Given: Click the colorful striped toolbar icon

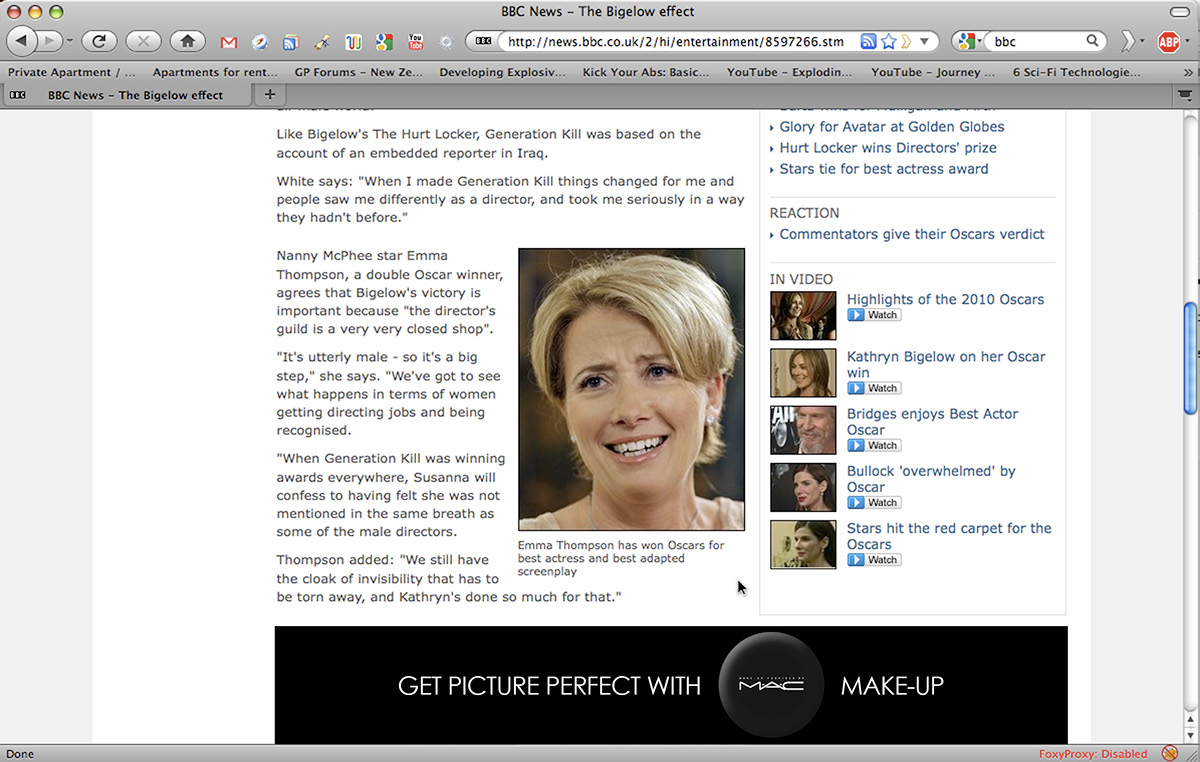Looking at the screenshot, I should [x=352, y=42].
